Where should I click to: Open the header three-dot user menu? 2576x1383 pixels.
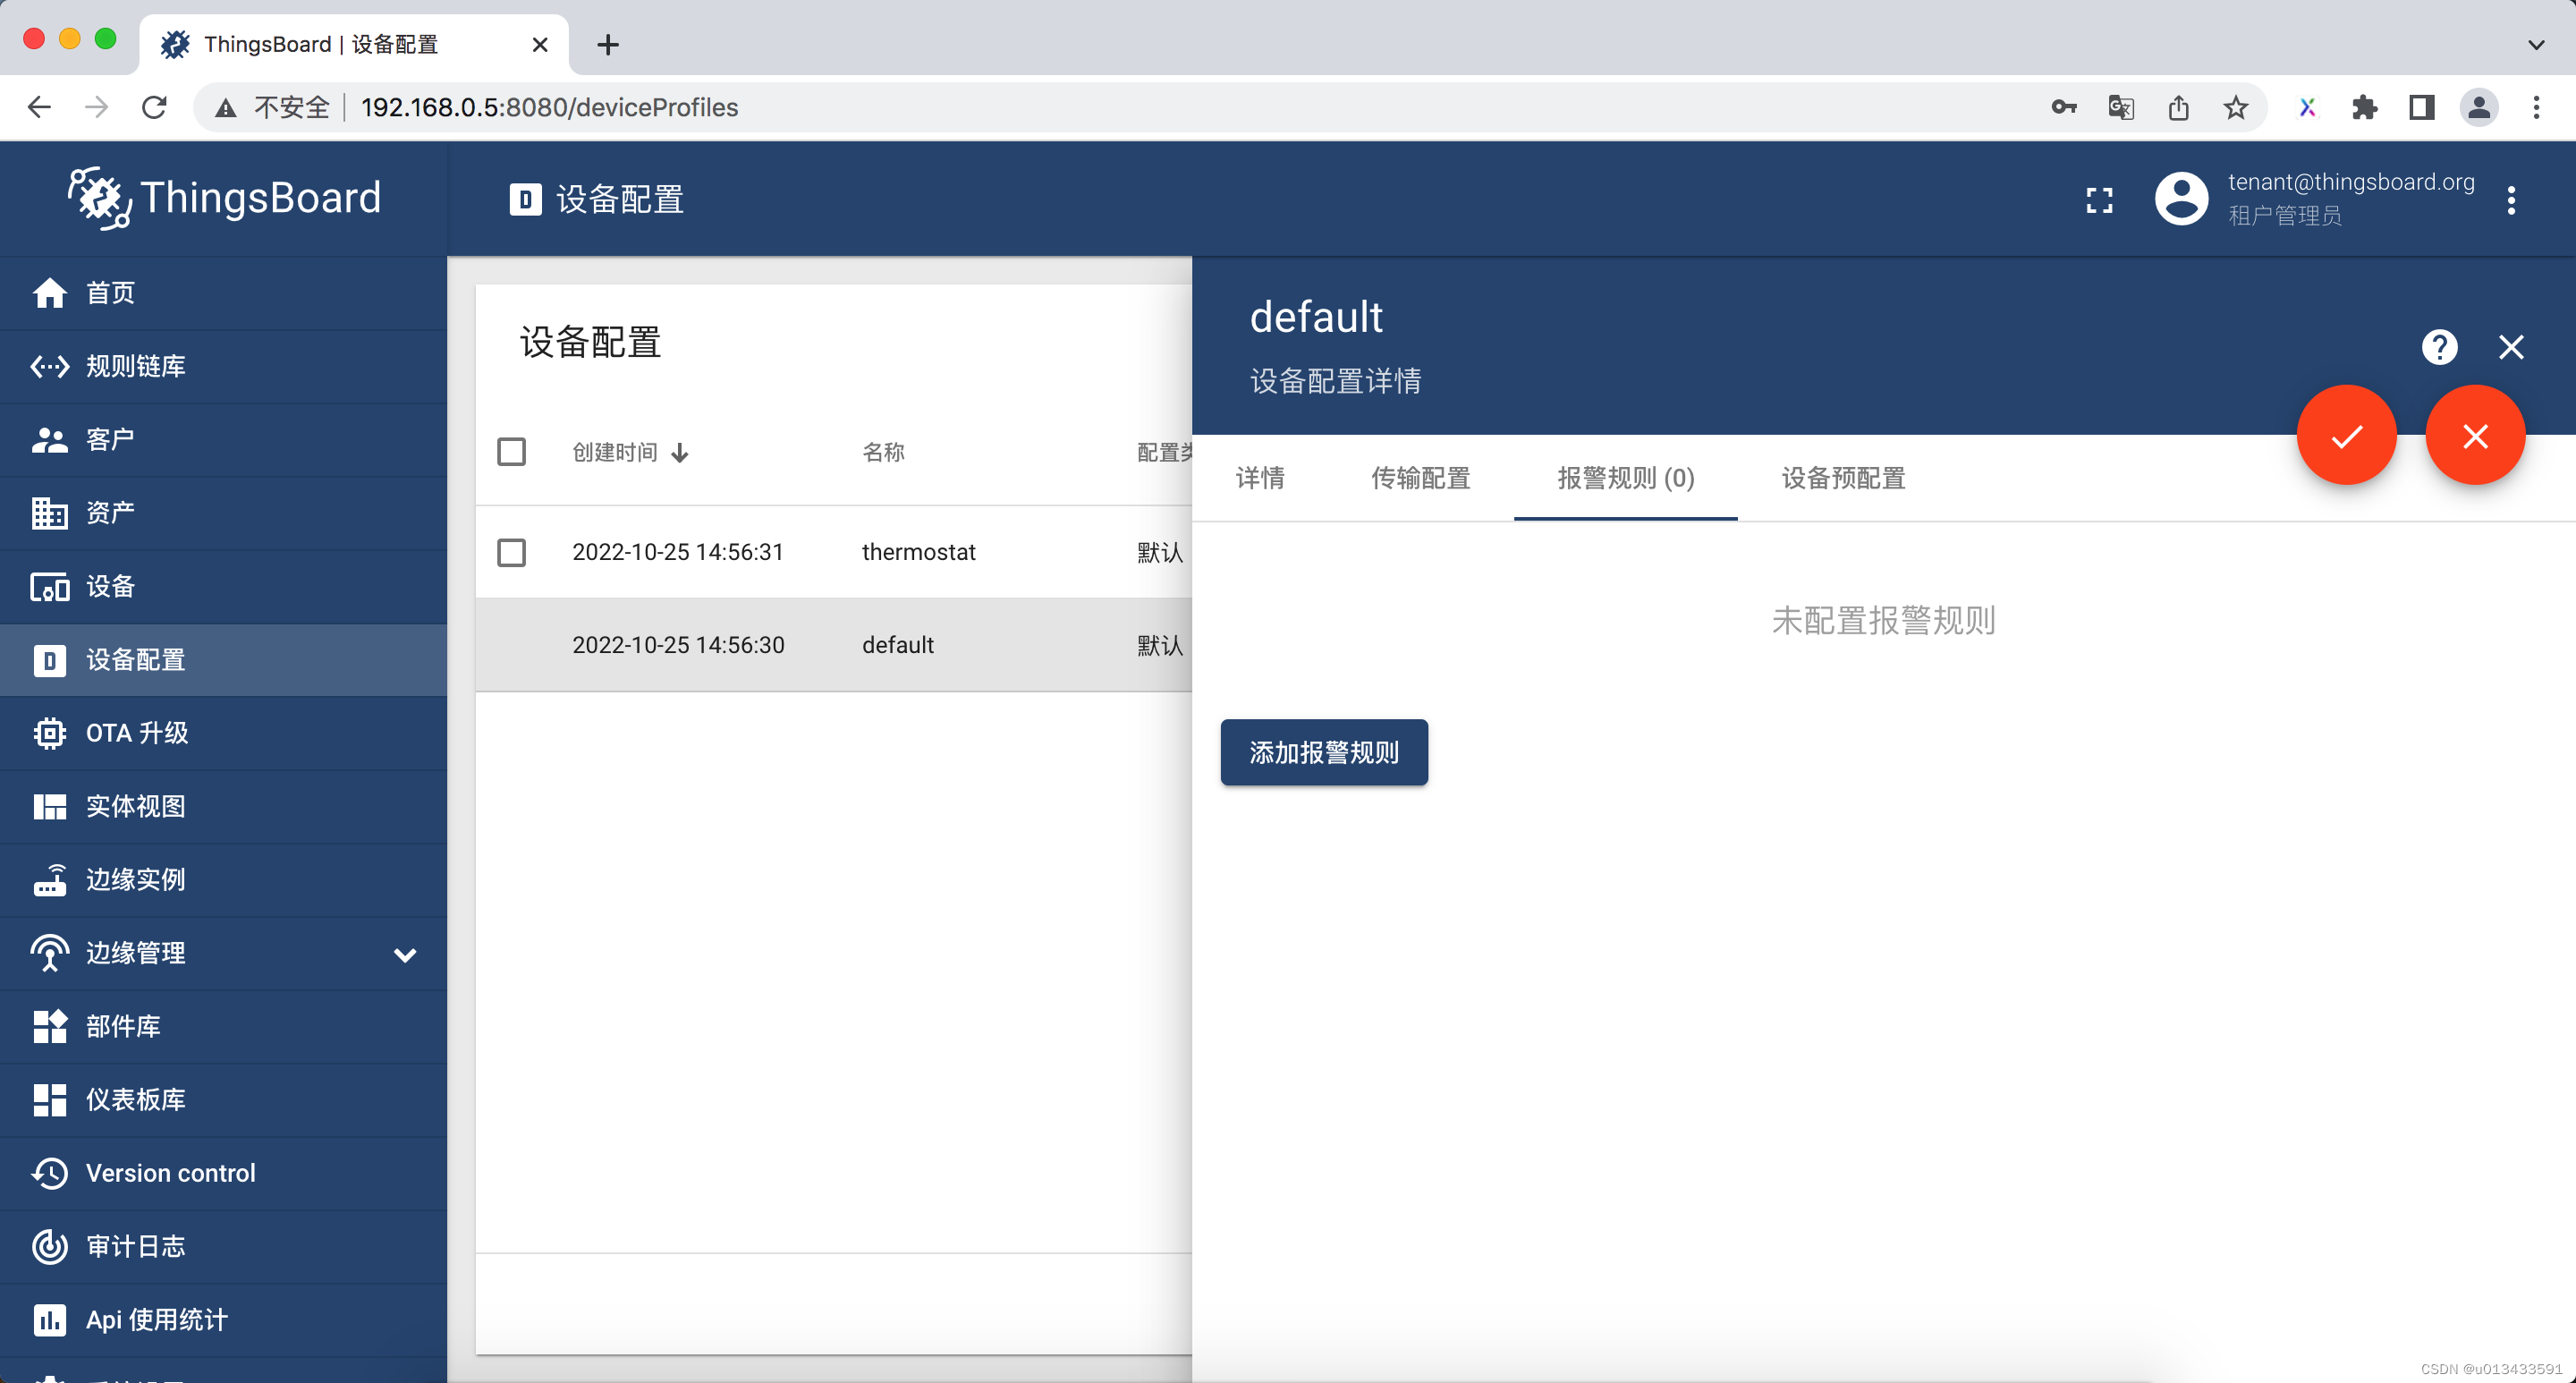coord(2511,200)
